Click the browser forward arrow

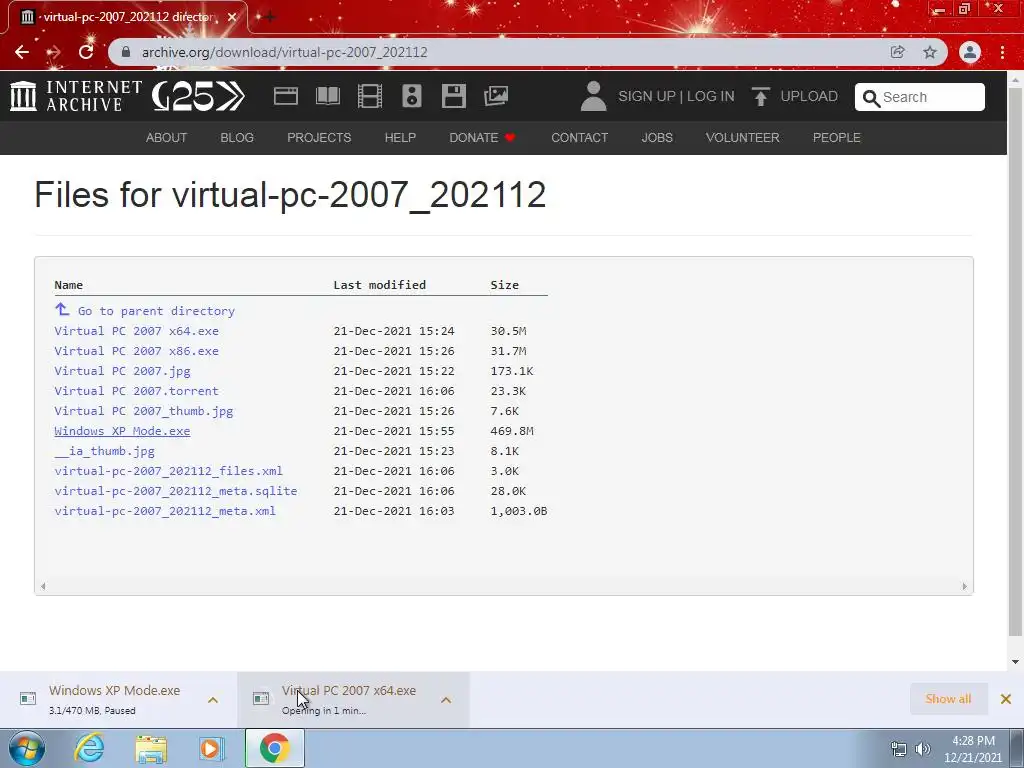[x=54, y=52]
